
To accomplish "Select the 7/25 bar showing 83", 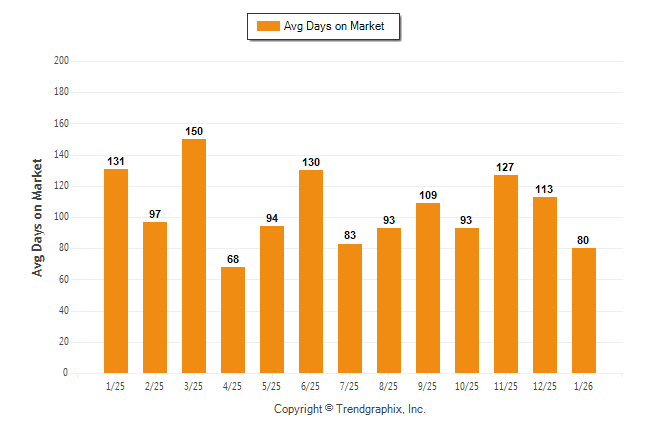I will click(350, 308).
